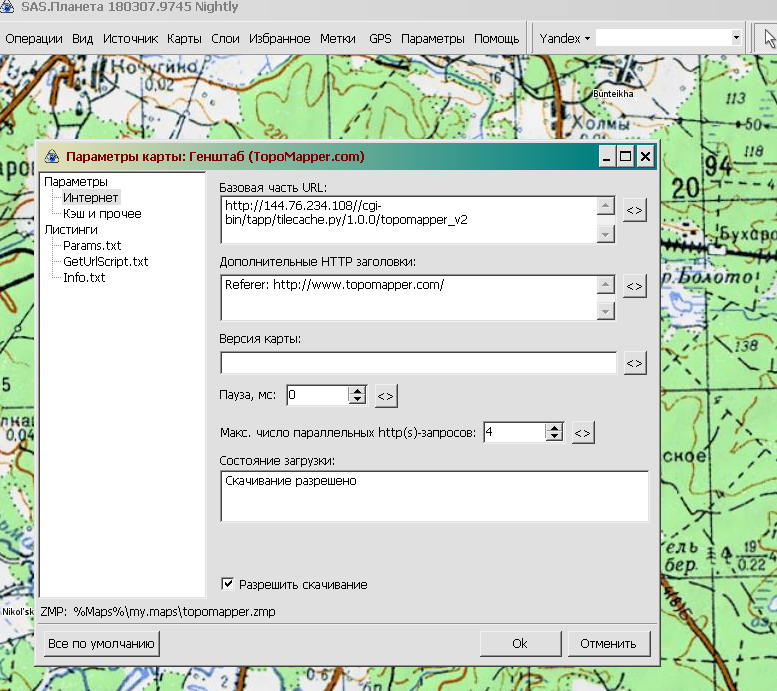Select Кэш и прочее tree item
This screenshot has width=777, height=691.
click(x=102, y=213)
